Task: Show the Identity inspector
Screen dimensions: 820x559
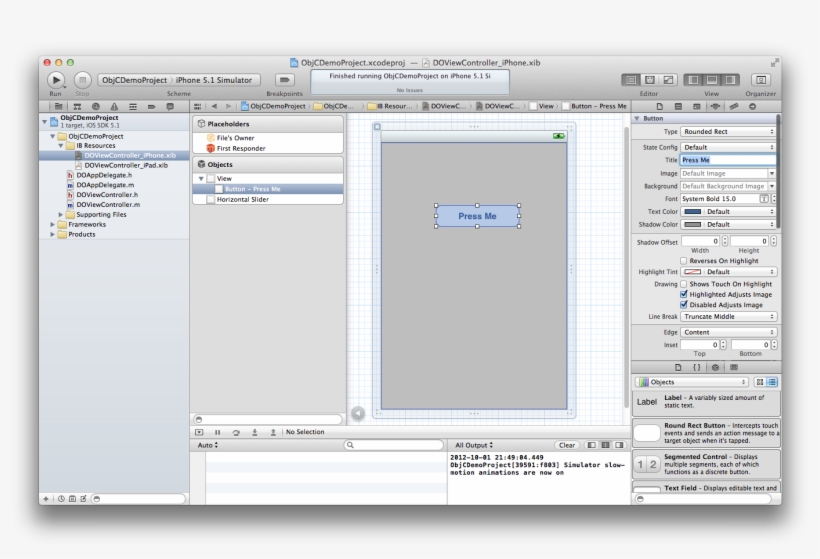Action: click(697, 107)
